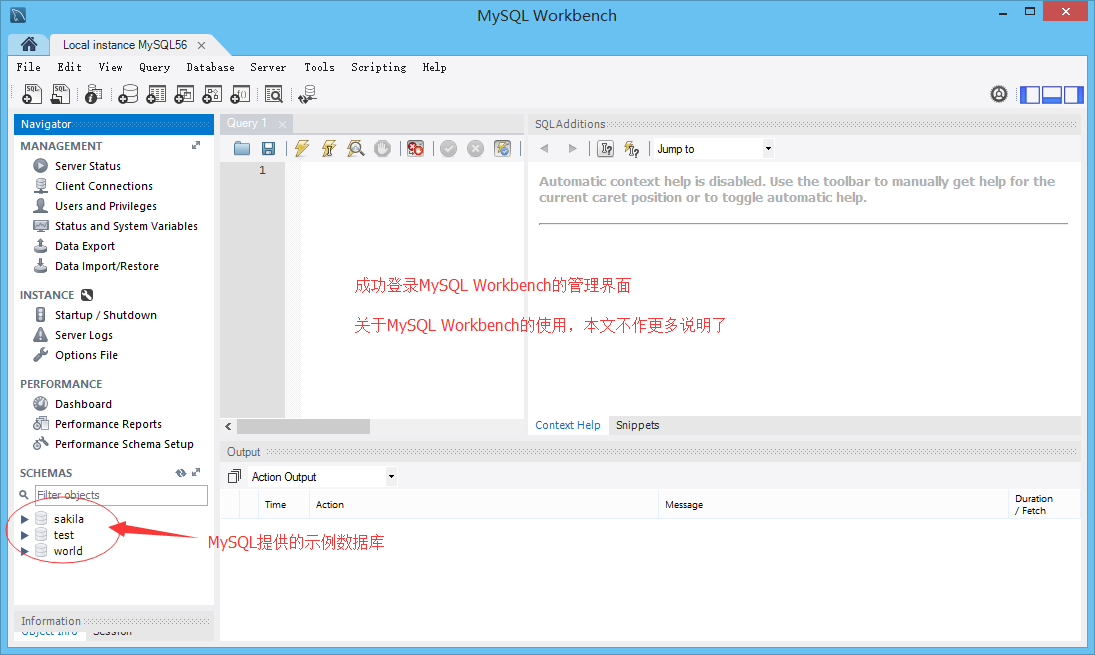Switch to the Context Help tab
1095x655 pixels.
tap(568, 425)
